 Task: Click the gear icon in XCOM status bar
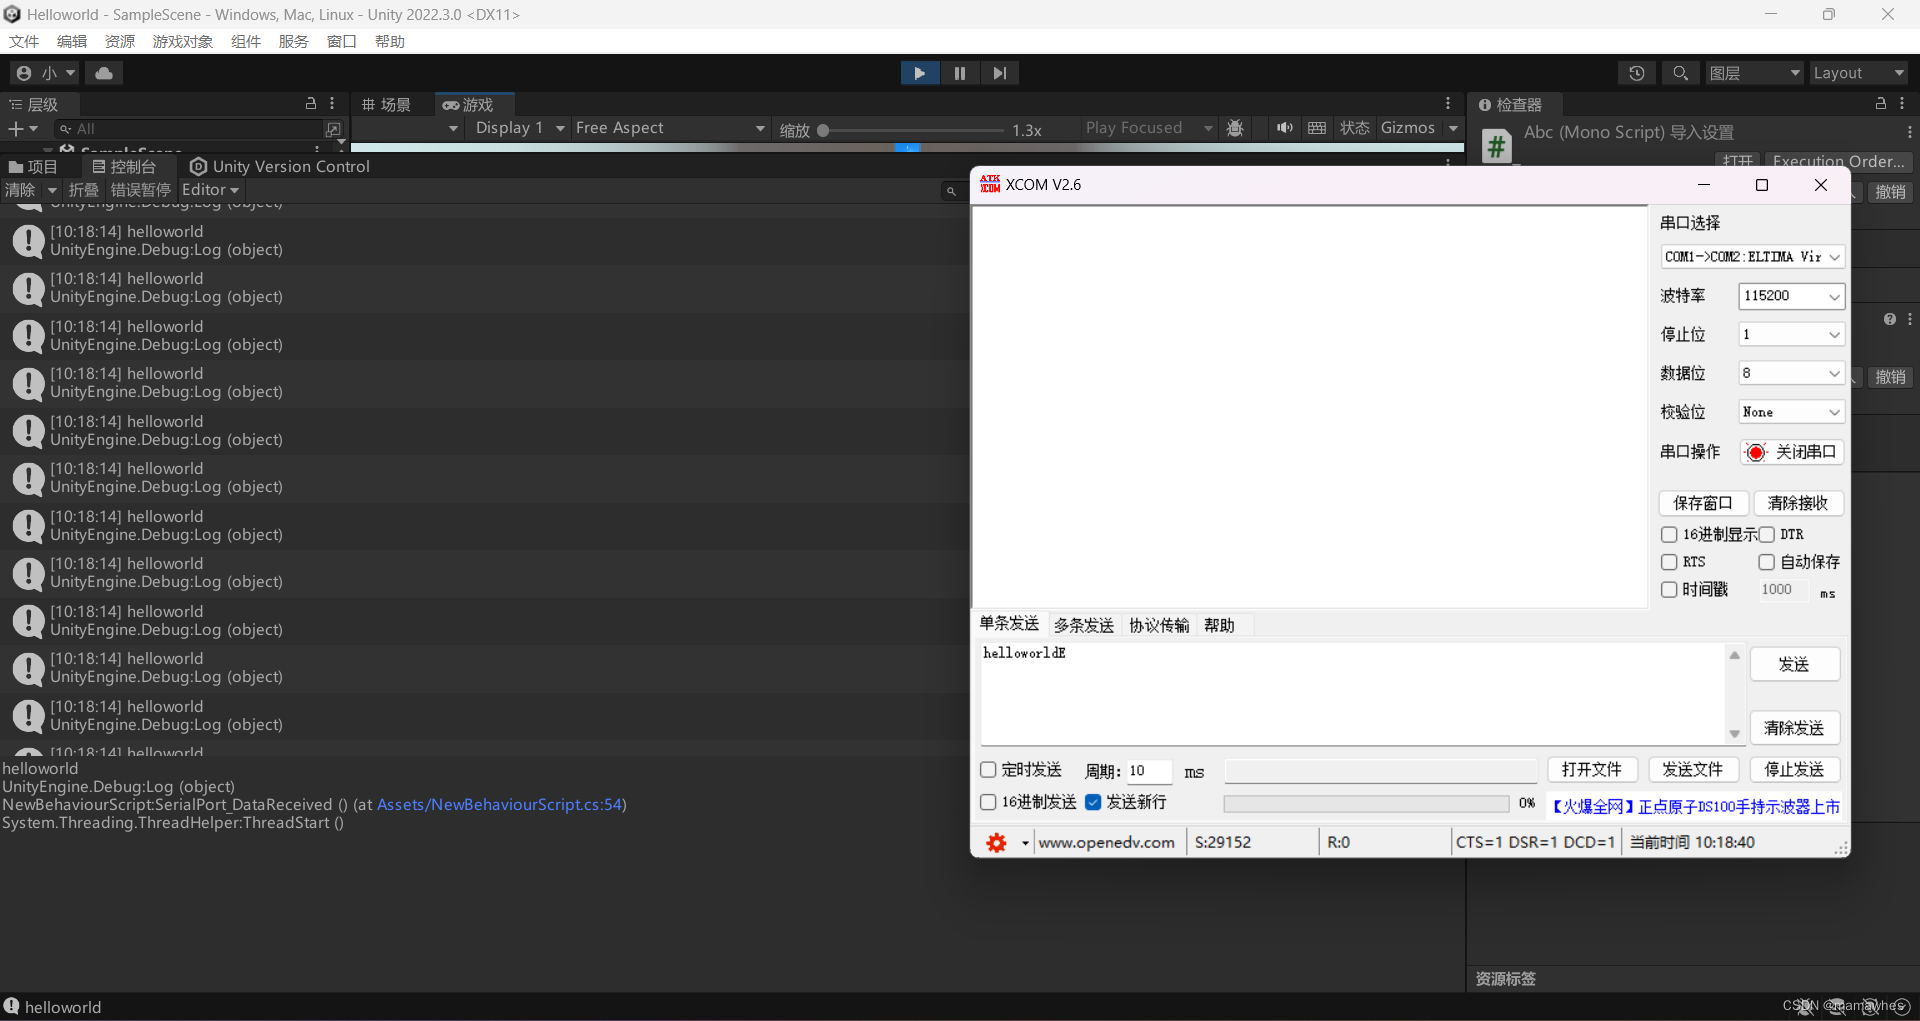pyautogui.click(x=997, y=842)
